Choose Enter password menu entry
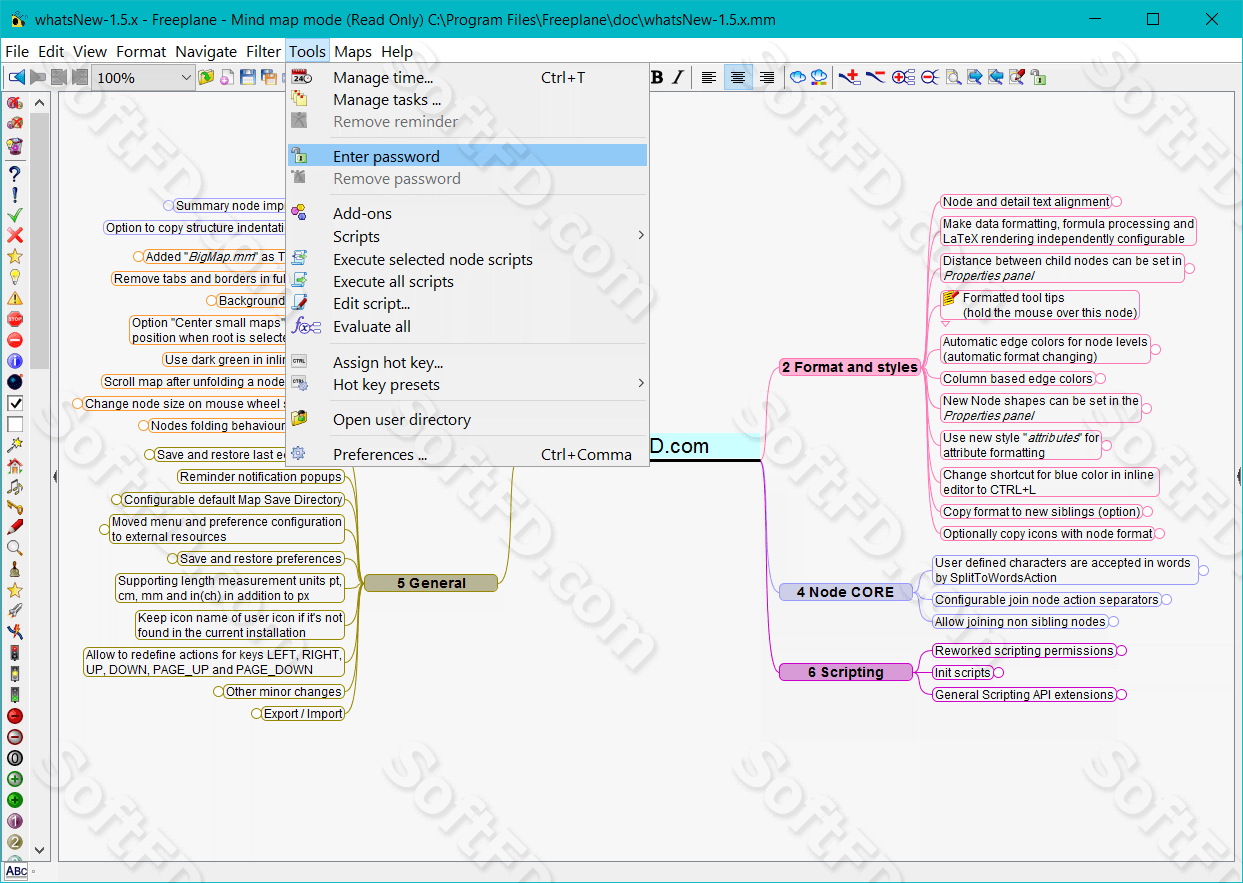Screen dimensions: 1243x883 (467, 156)
